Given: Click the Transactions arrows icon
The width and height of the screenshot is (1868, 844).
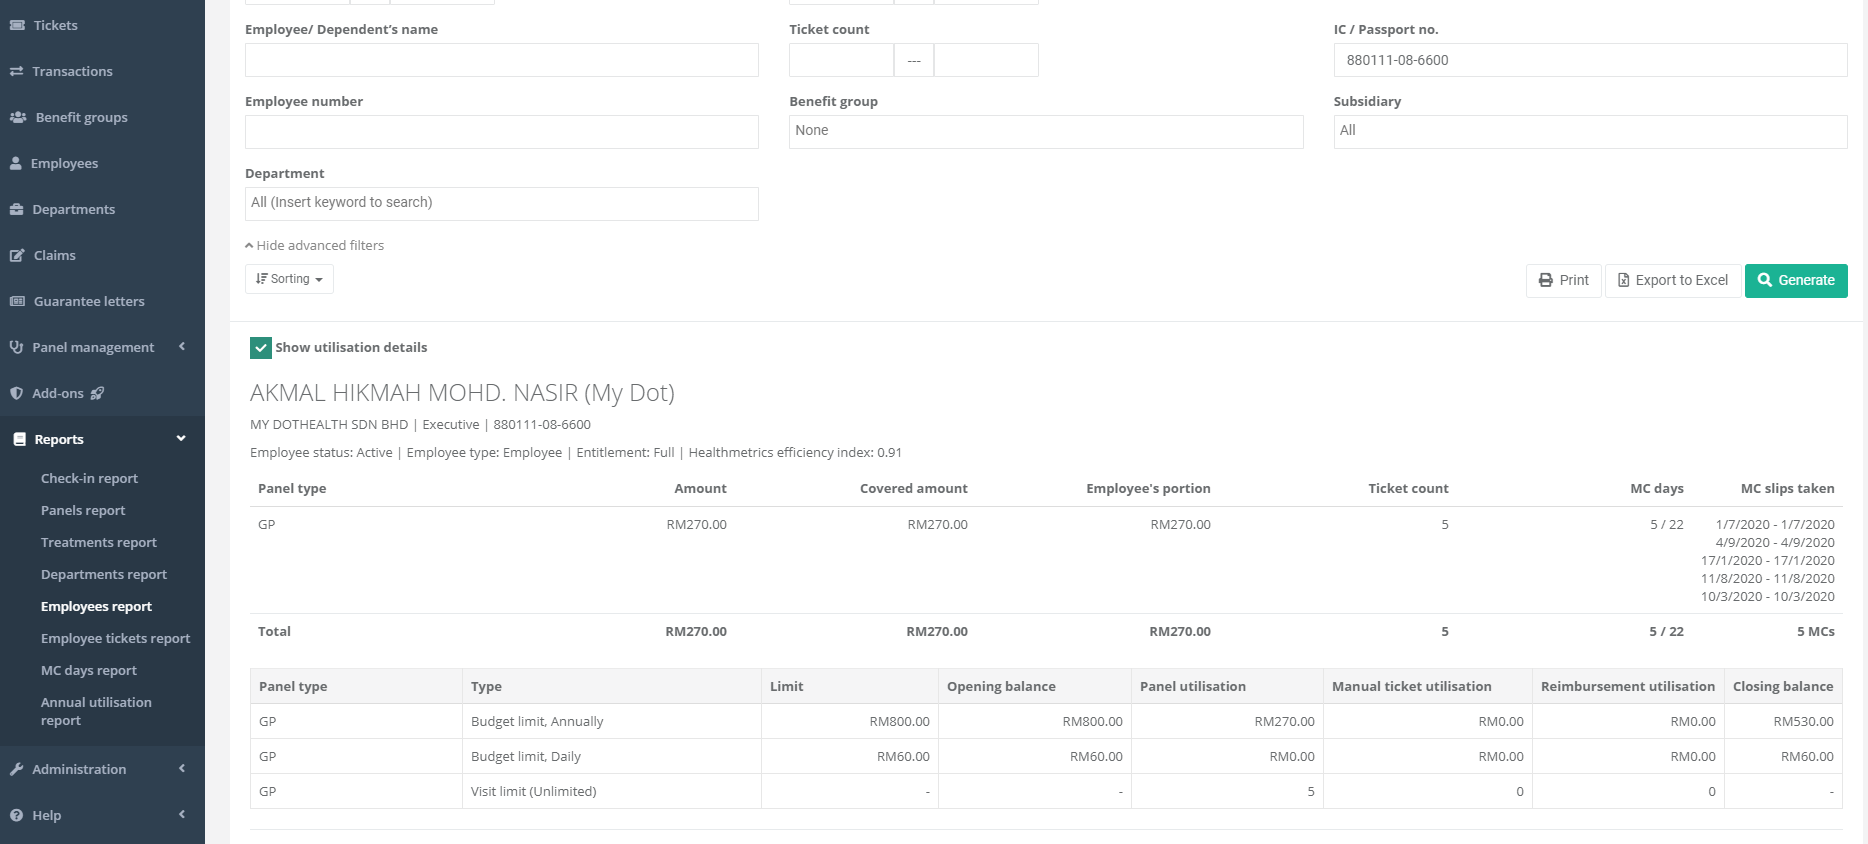Looking at the screenshot, I should 16,71.
